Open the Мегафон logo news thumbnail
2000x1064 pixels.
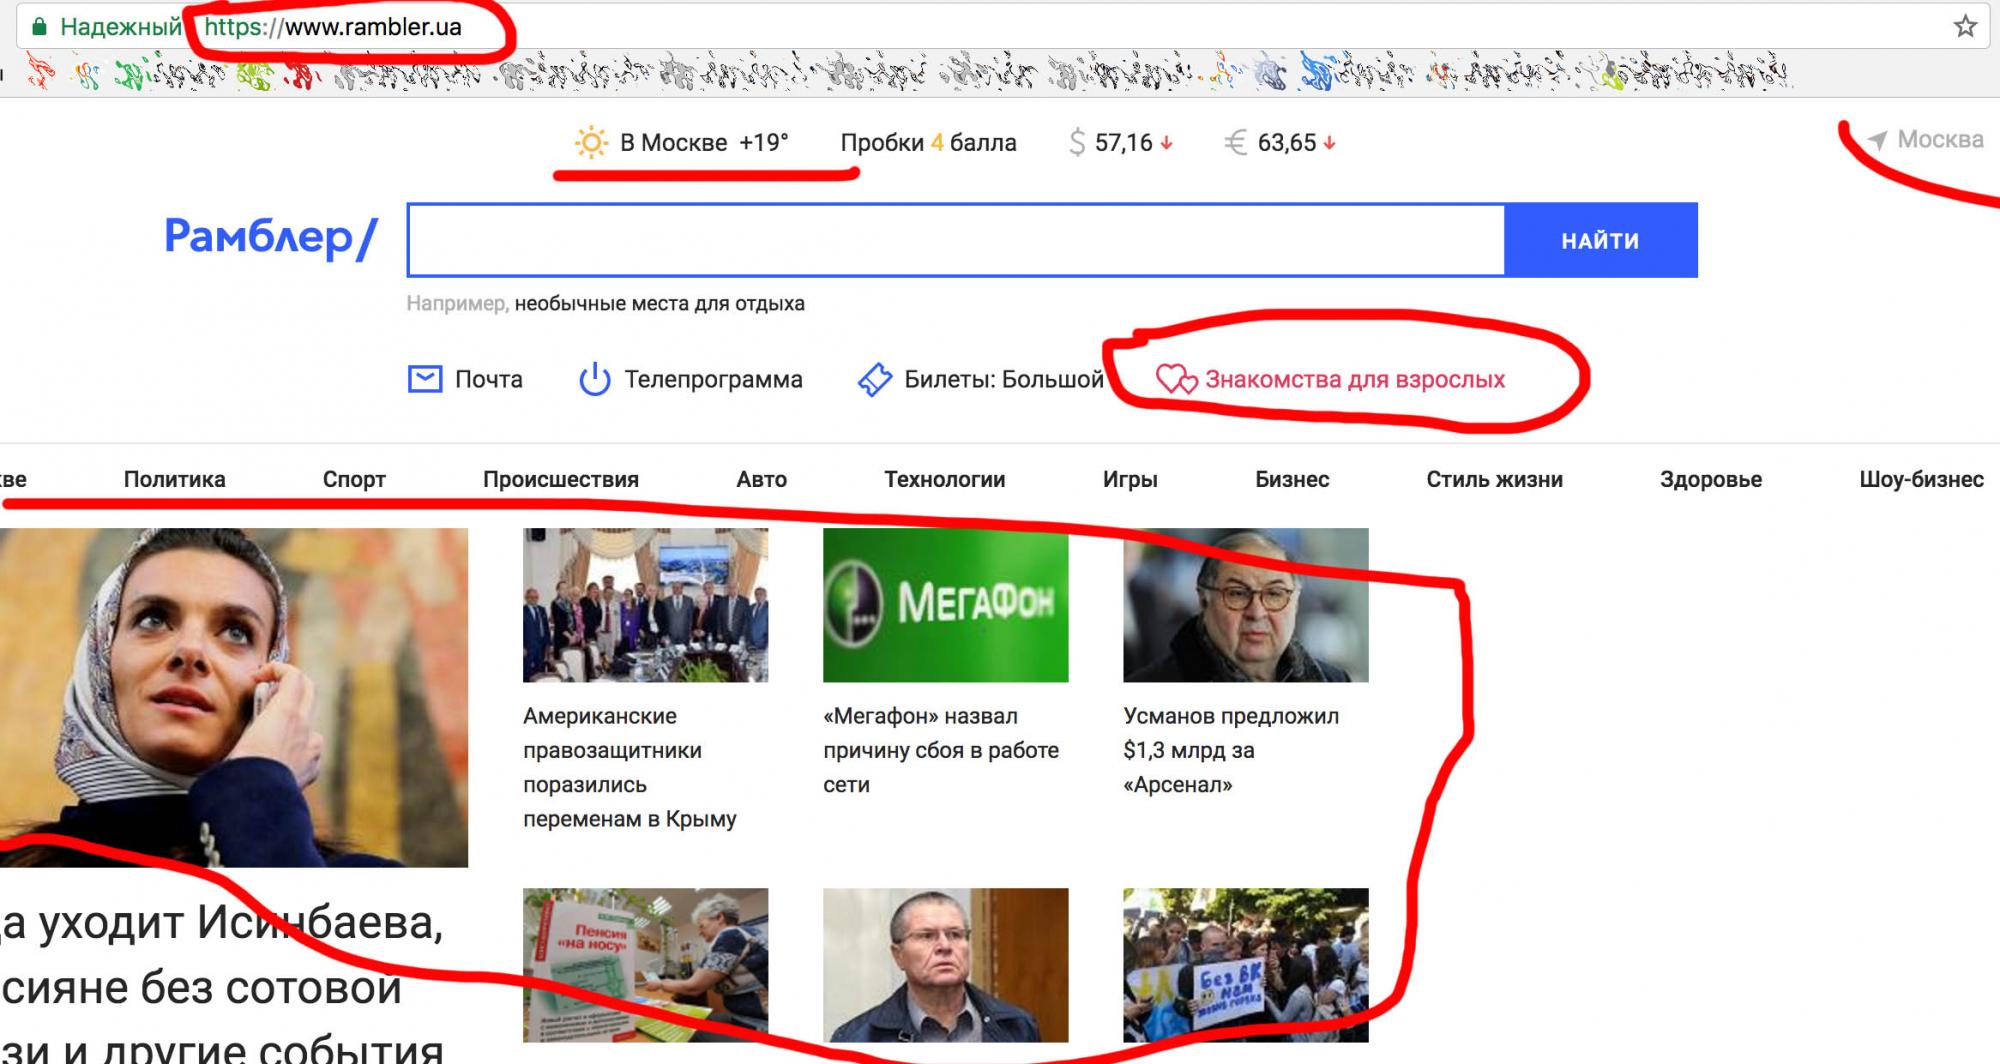(x=945, y=605)
